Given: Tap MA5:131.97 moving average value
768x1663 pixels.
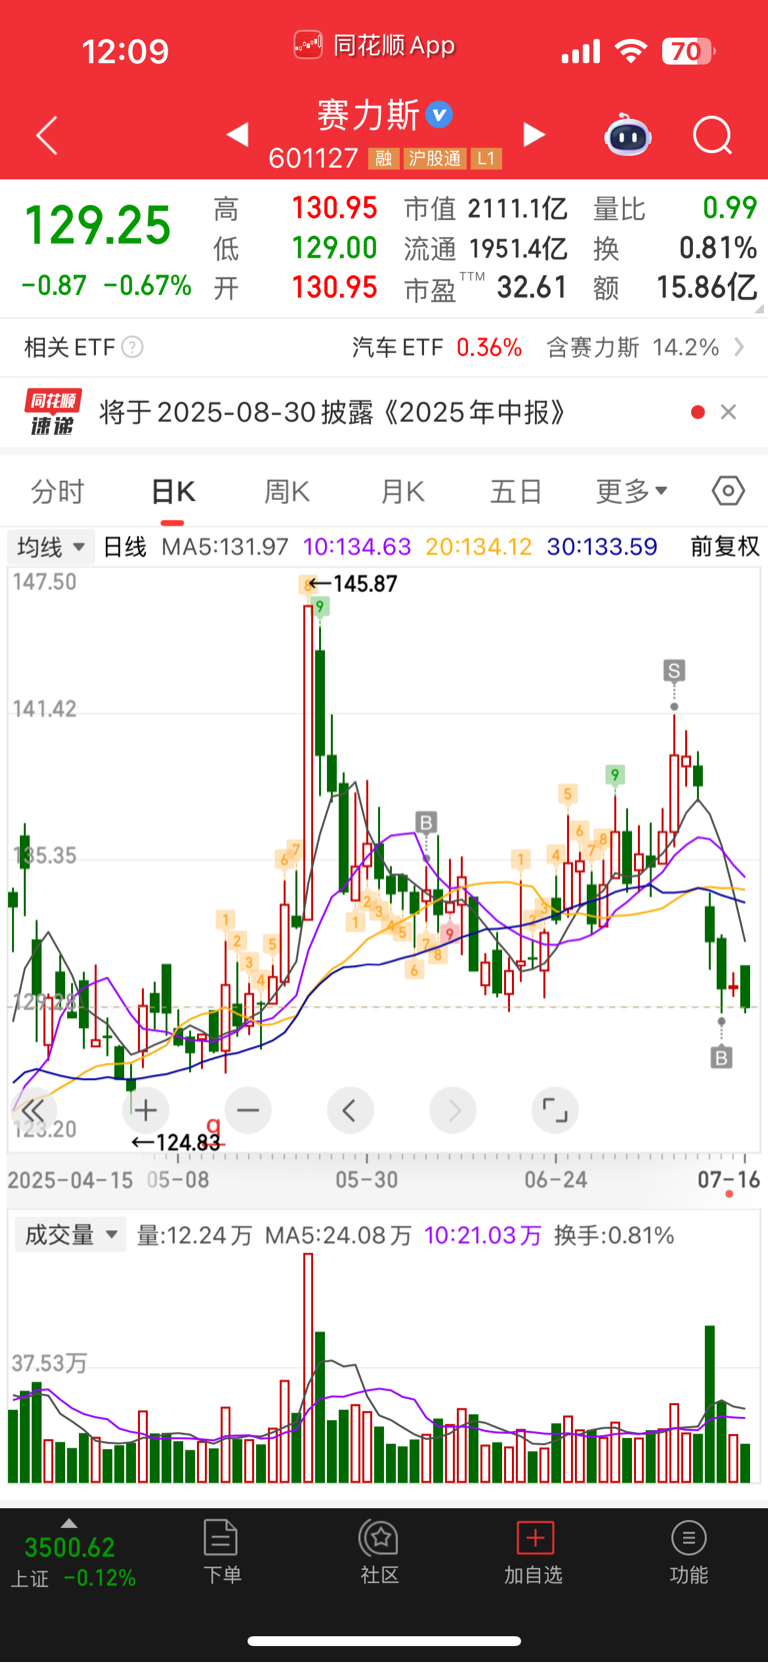Looking at the screenshot, I should coord(225,547).
